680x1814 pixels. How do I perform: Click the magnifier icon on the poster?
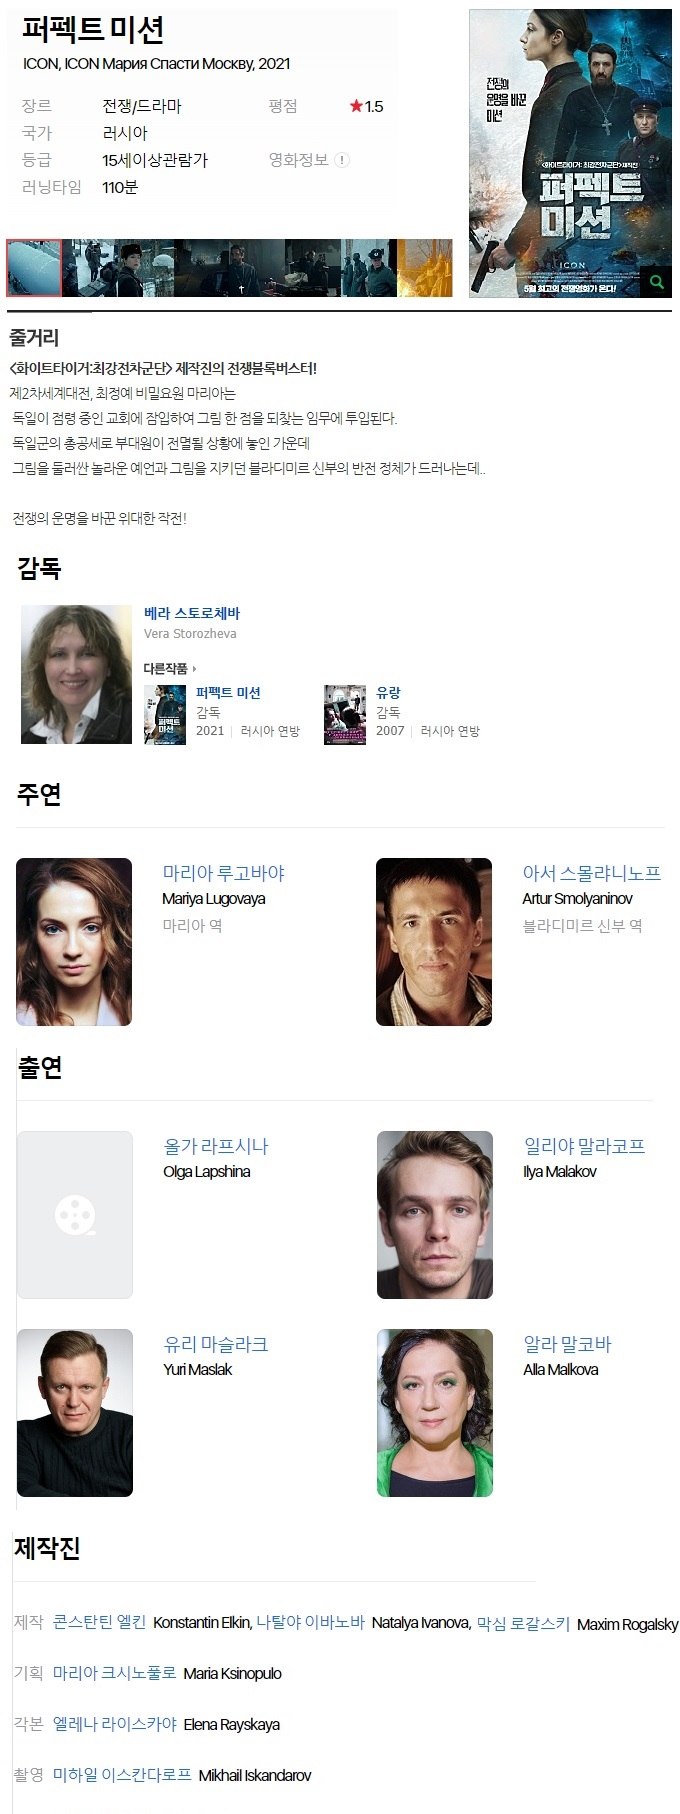(656, 282)
